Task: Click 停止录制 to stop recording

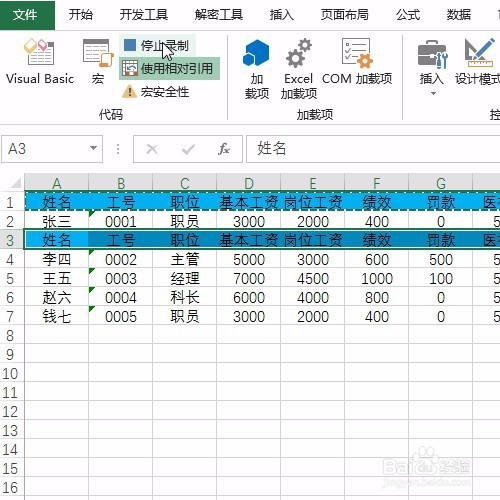Action: pos(157,45)
